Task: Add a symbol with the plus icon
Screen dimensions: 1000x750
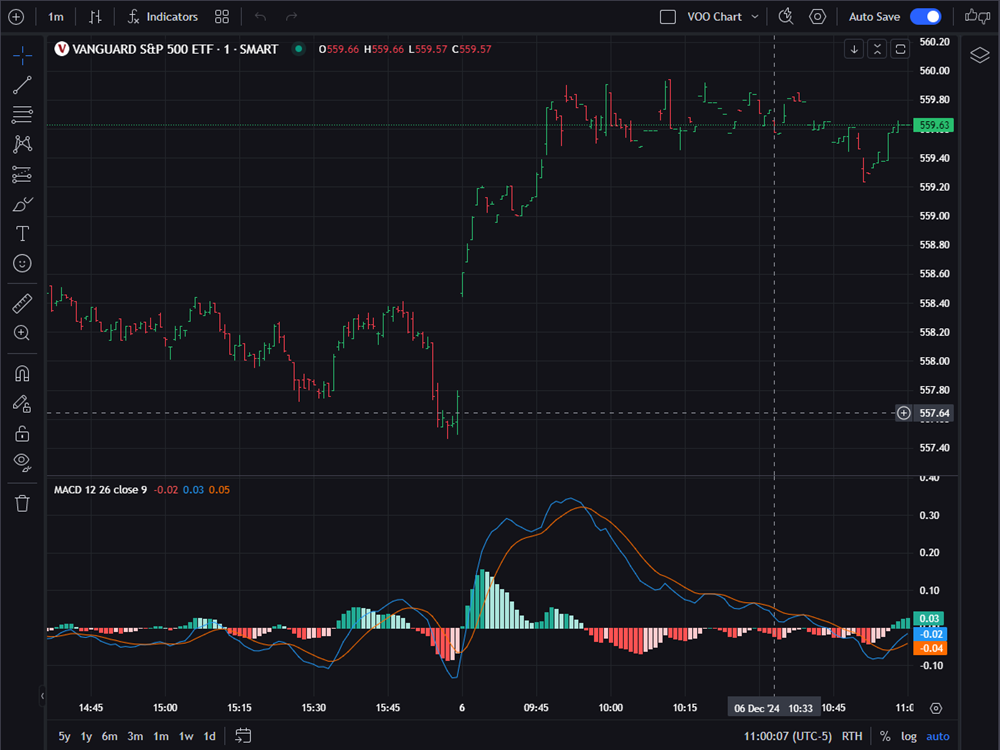Action: (x=16, y=17)
